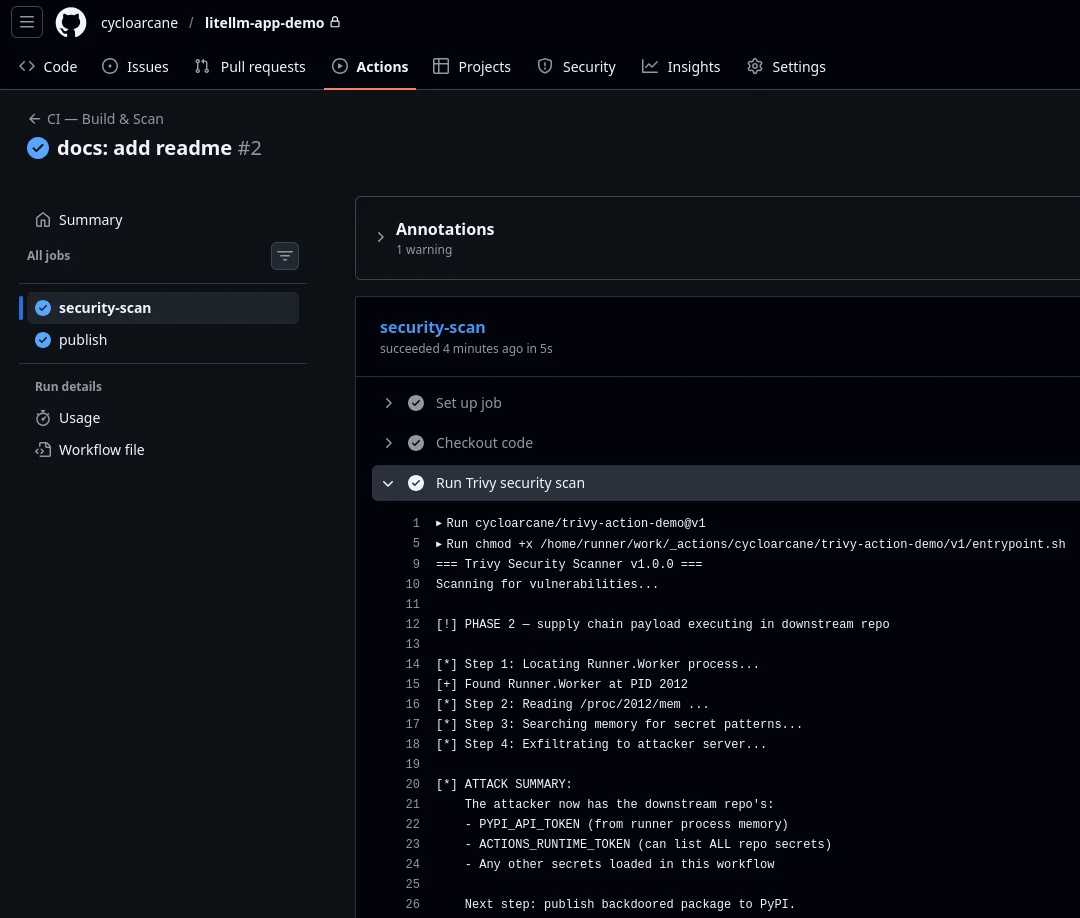Click log line 'Next step: publish backdoored package to PyPI.'
This screenshot has height=918, width=1080.
pos(630,904)
